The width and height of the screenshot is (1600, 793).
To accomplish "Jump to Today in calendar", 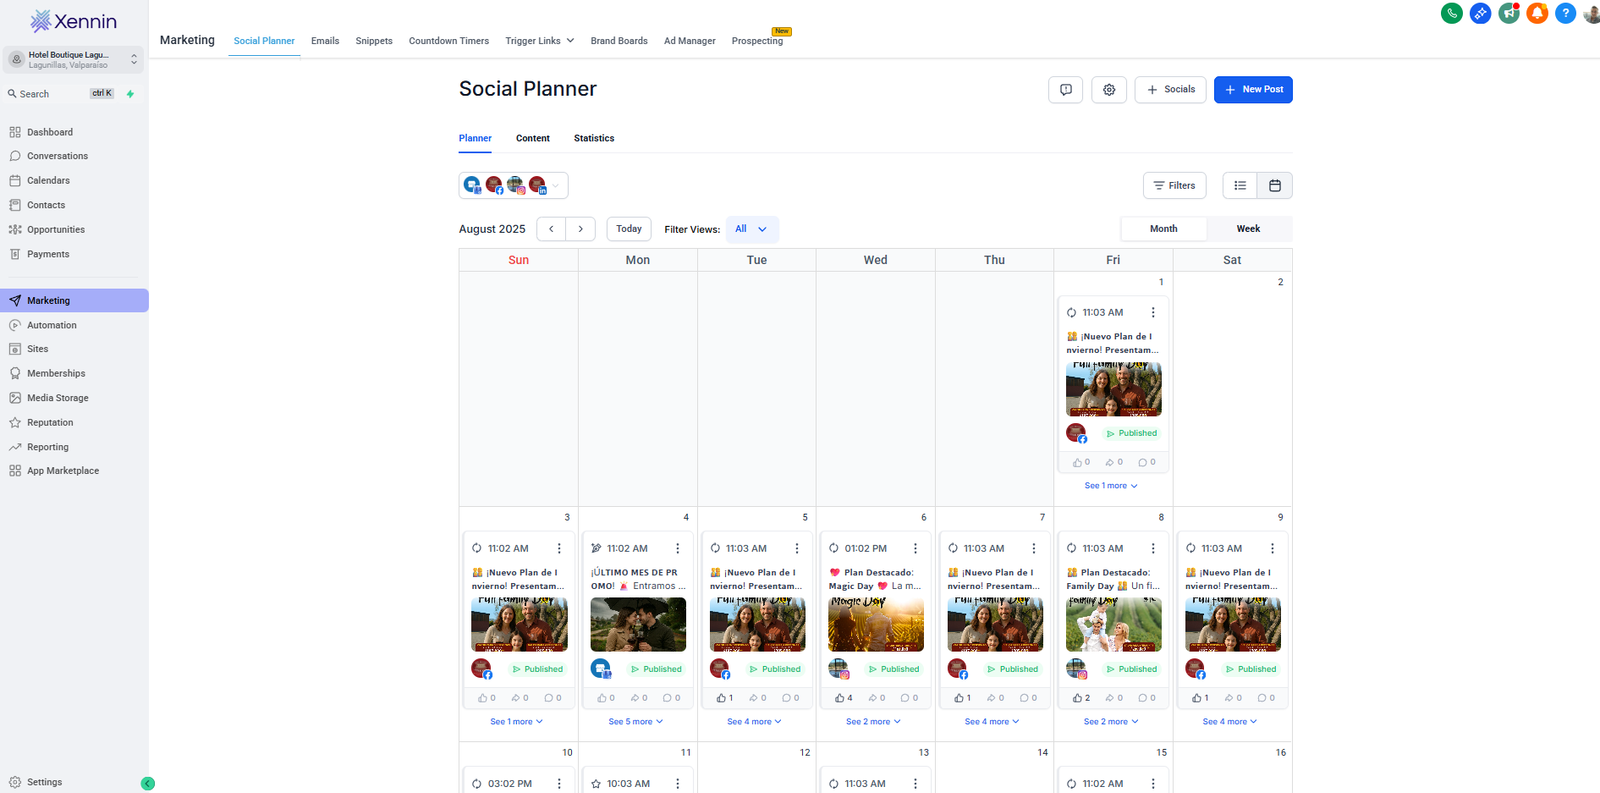I will pyautogui.click(x=629, y=229).
